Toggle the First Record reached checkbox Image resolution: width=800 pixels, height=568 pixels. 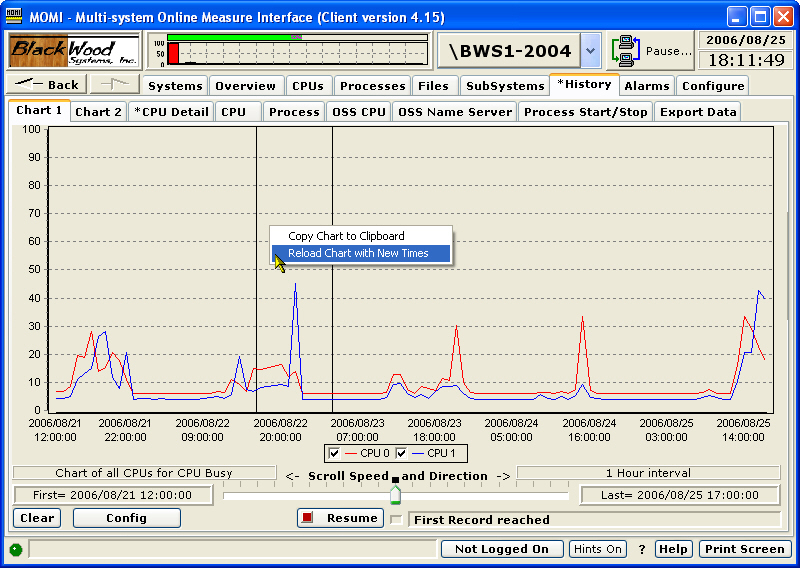396,520
